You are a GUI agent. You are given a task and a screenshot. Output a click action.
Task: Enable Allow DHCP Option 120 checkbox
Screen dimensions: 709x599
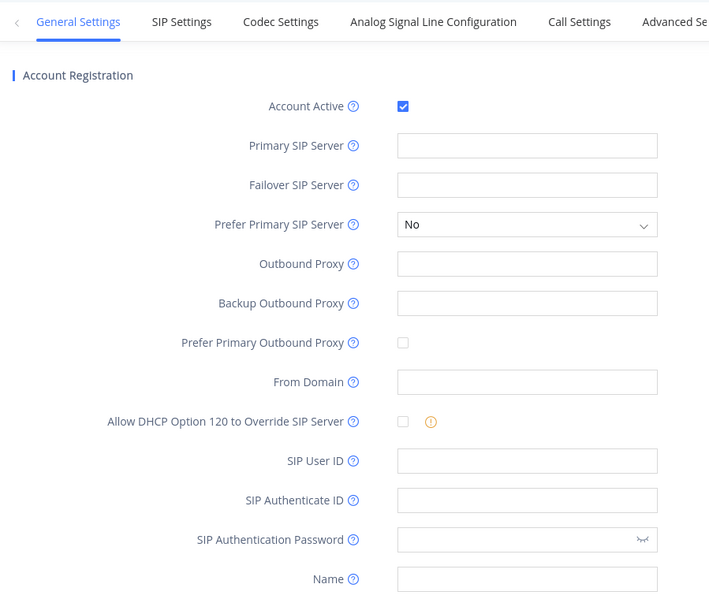[x=403, y=421]
